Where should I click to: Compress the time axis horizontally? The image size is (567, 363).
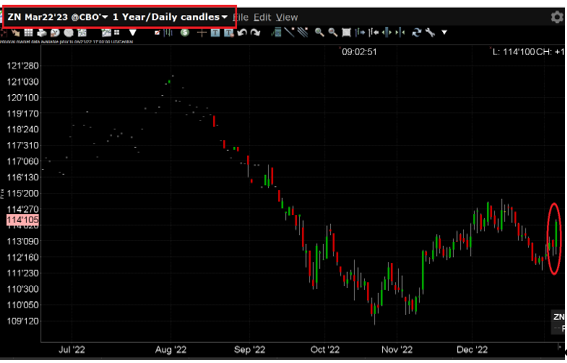(400, 33)
